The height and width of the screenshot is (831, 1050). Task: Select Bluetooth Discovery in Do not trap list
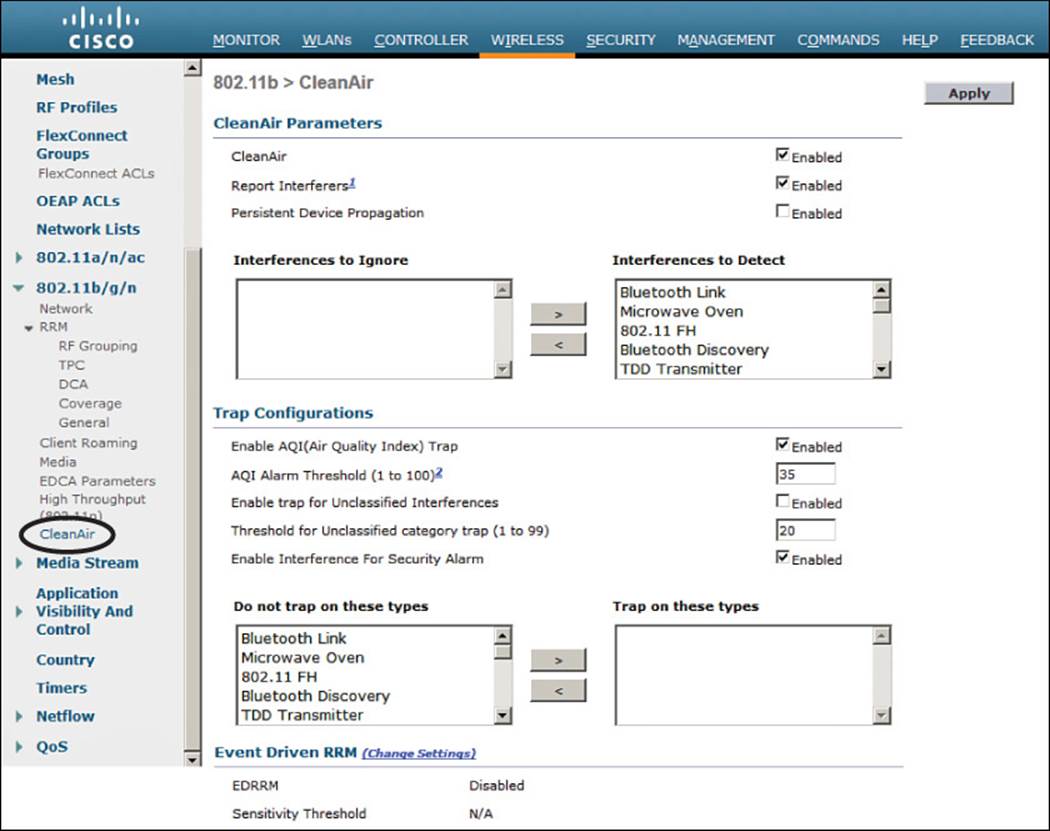point(315,696)
